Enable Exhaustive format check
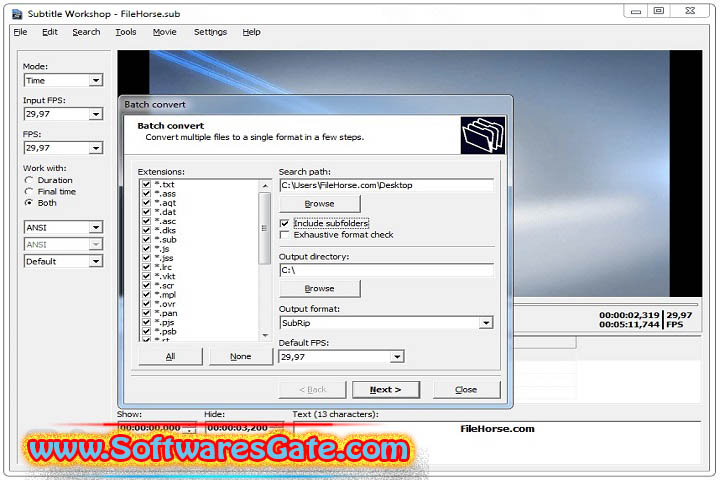This screenshot has height=480, width=720. click(285, 235)
